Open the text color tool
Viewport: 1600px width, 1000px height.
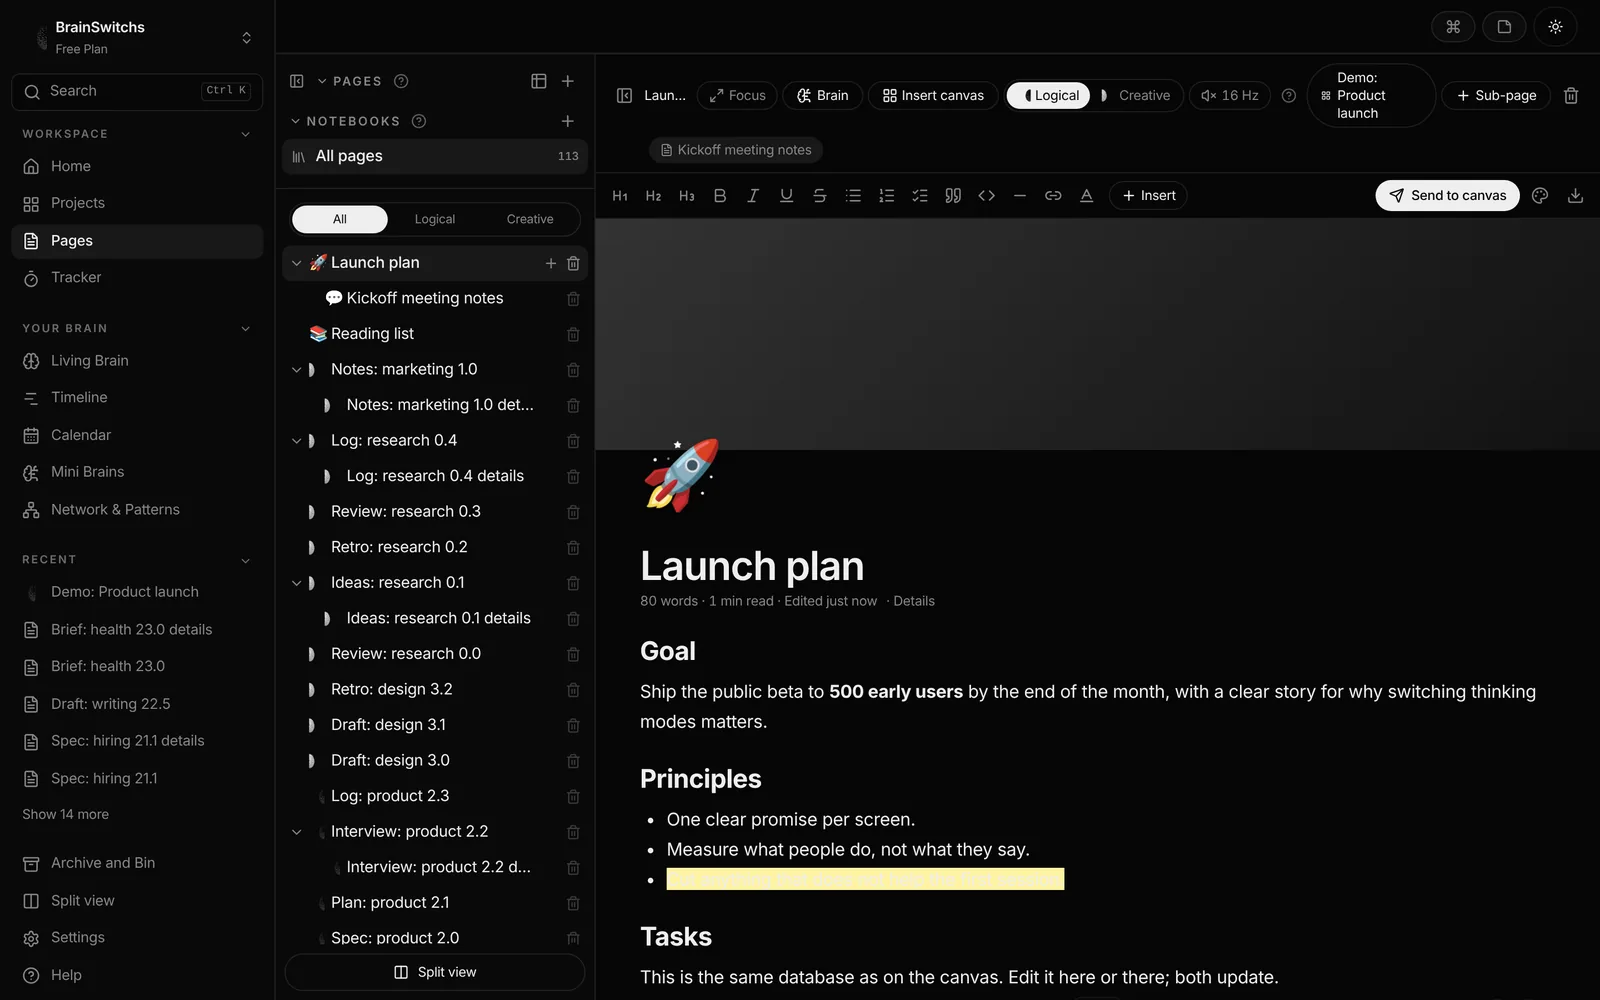coord(1087,196)
